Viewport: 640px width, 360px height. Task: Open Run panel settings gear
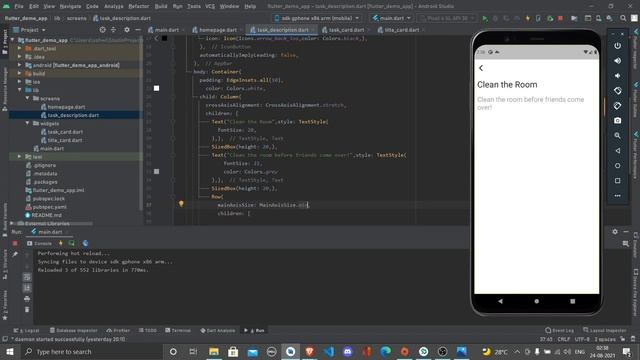pos(615,232)
